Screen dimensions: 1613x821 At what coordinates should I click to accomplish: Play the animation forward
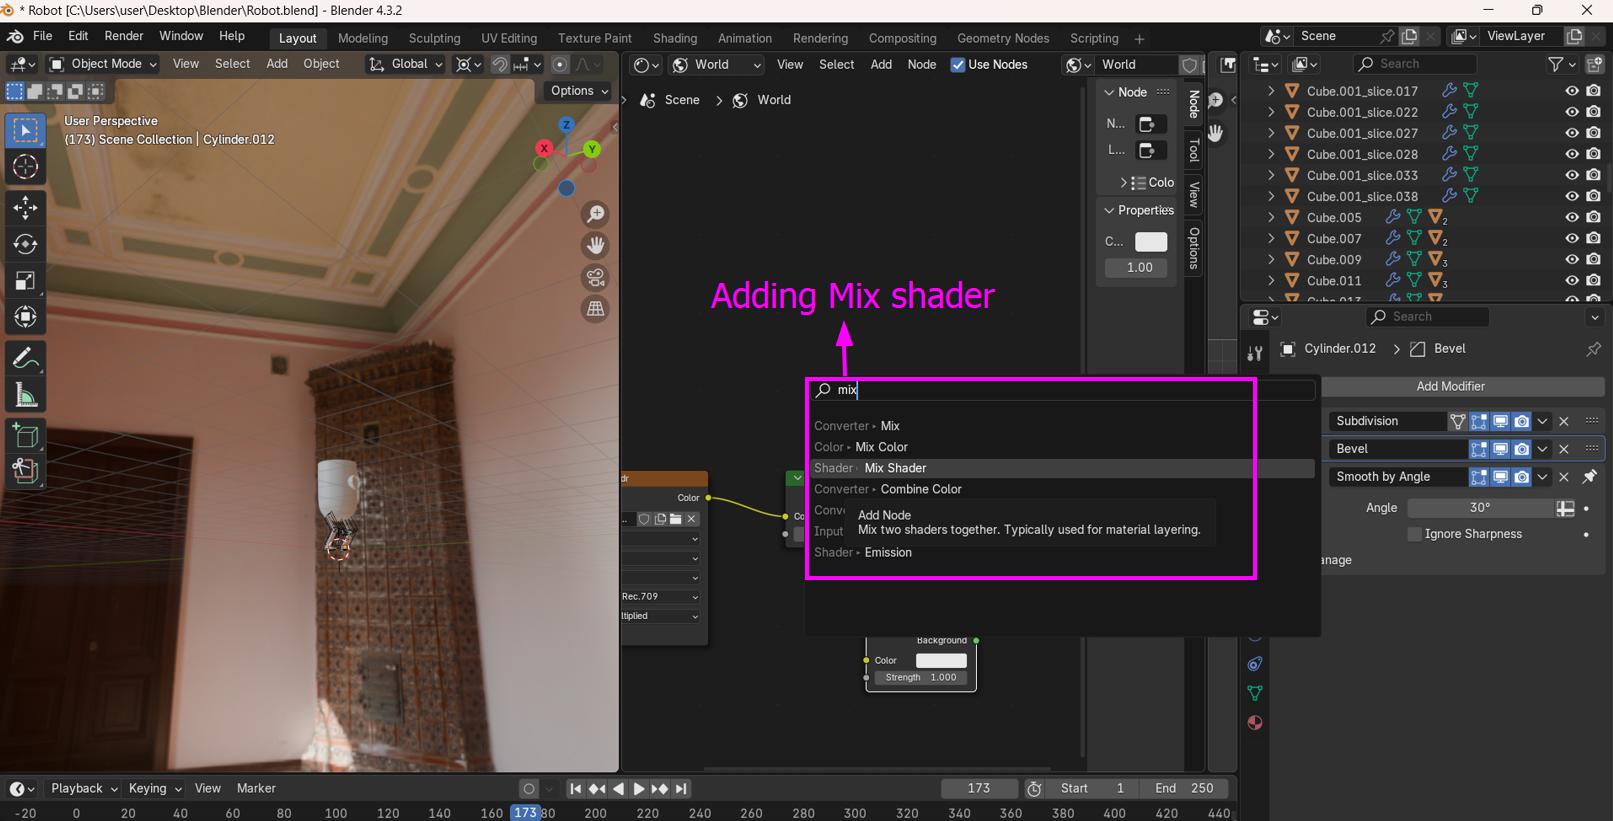639,788
